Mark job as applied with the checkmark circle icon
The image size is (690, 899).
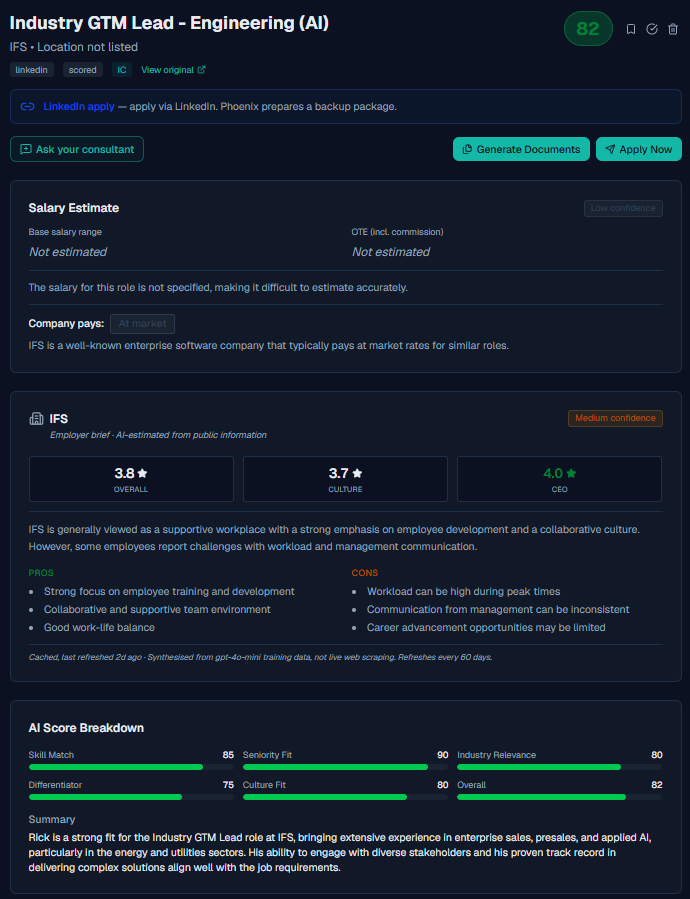[652, 29]
